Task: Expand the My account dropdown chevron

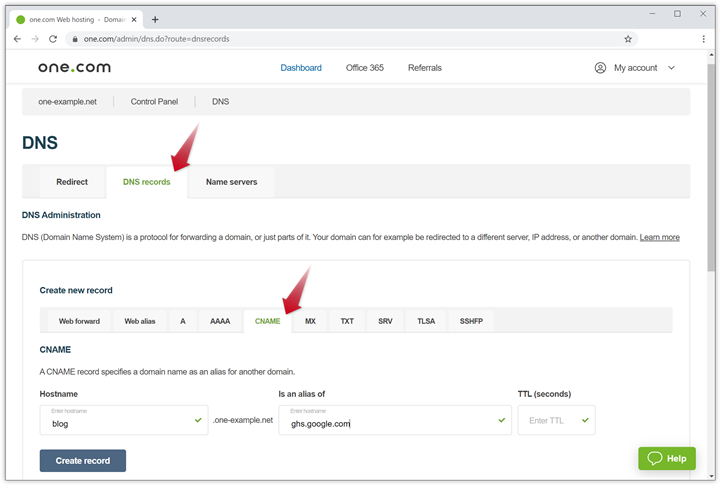Action: (x=671, y=68)
